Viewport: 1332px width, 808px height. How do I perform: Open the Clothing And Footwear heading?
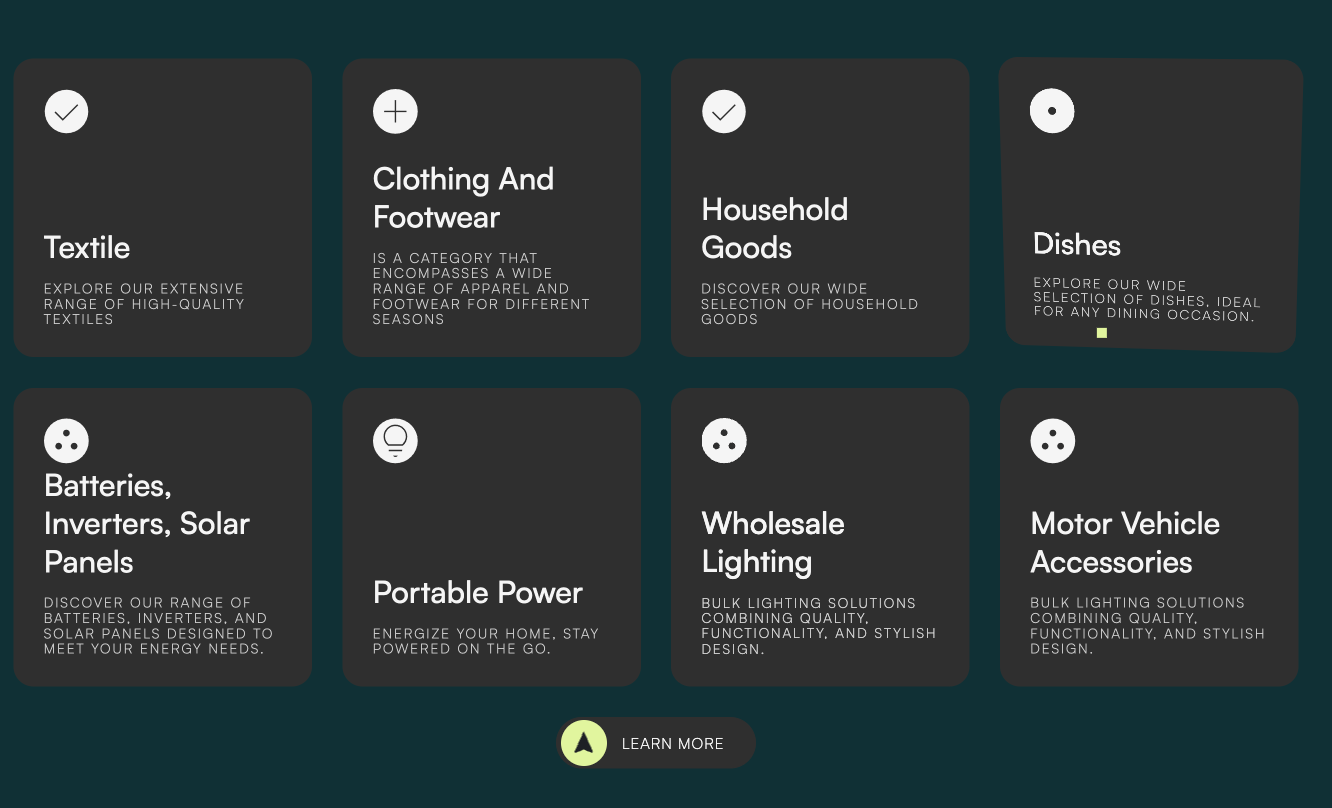[x=463, y=198]
